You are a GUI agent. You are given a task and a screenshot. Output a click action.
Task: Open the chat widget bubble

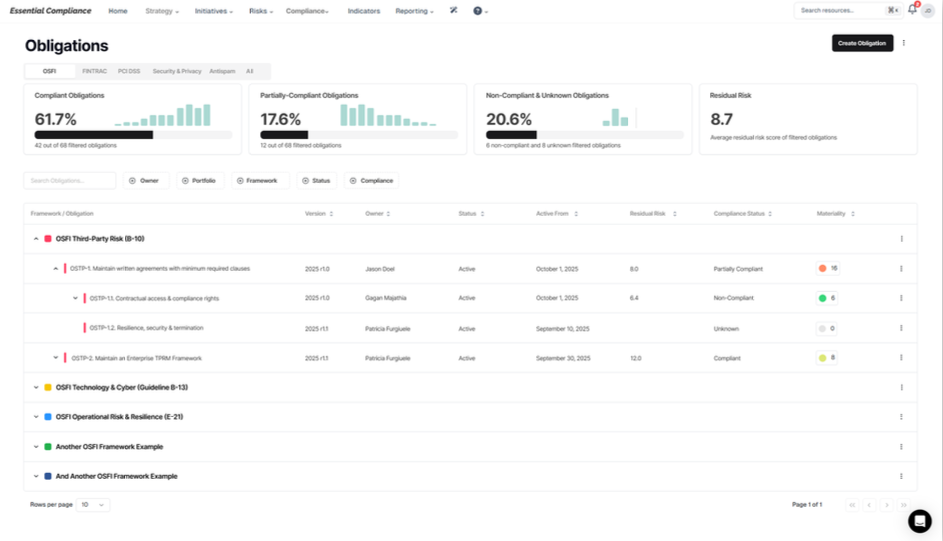tap(920, 521)
